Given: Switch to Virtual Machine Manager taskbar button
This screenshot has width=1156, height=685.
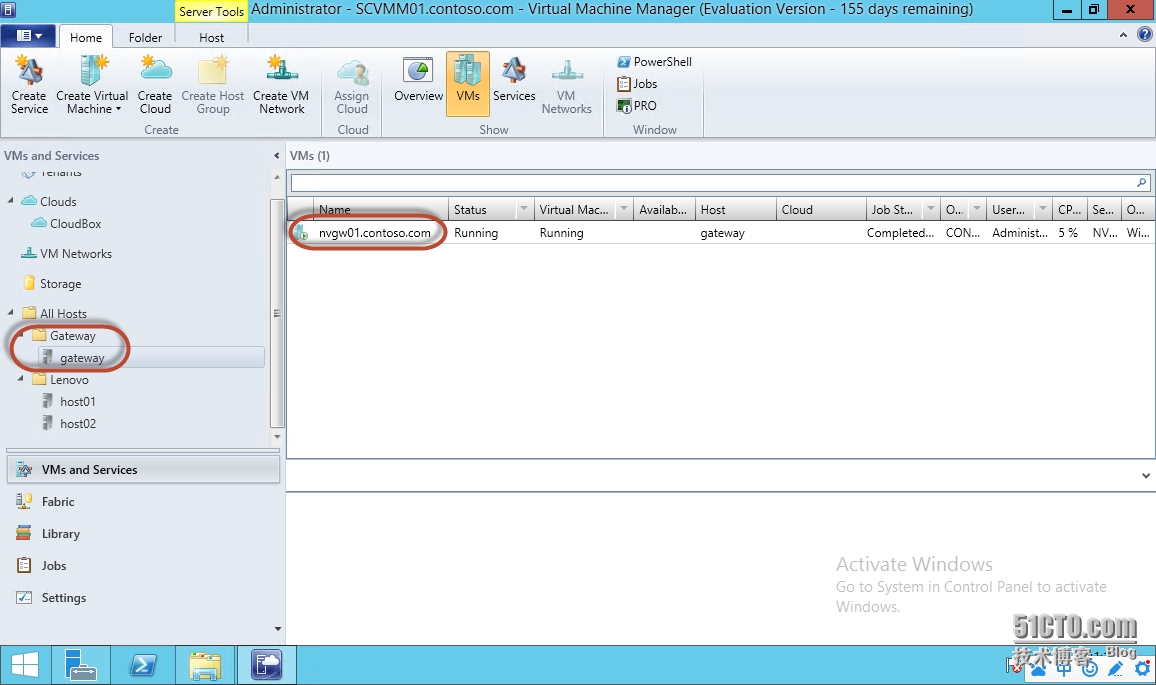Looking at the screenshot, I should [266, 665].
